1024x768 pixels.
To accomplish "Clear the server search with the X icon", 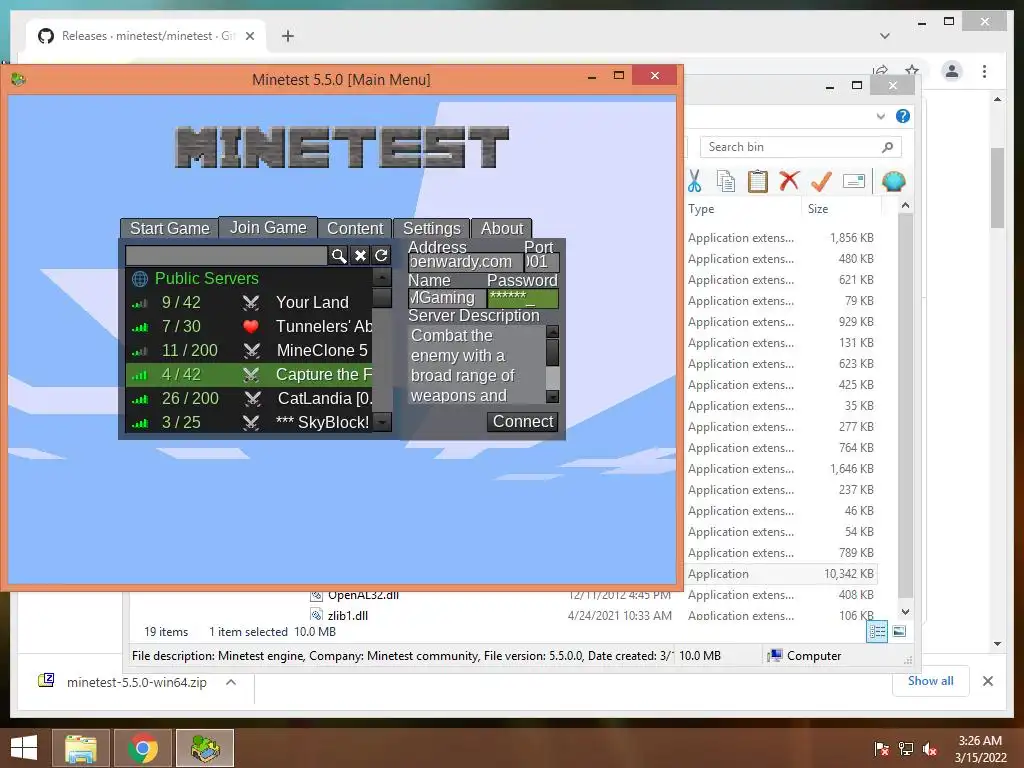I will click(360, 255).
